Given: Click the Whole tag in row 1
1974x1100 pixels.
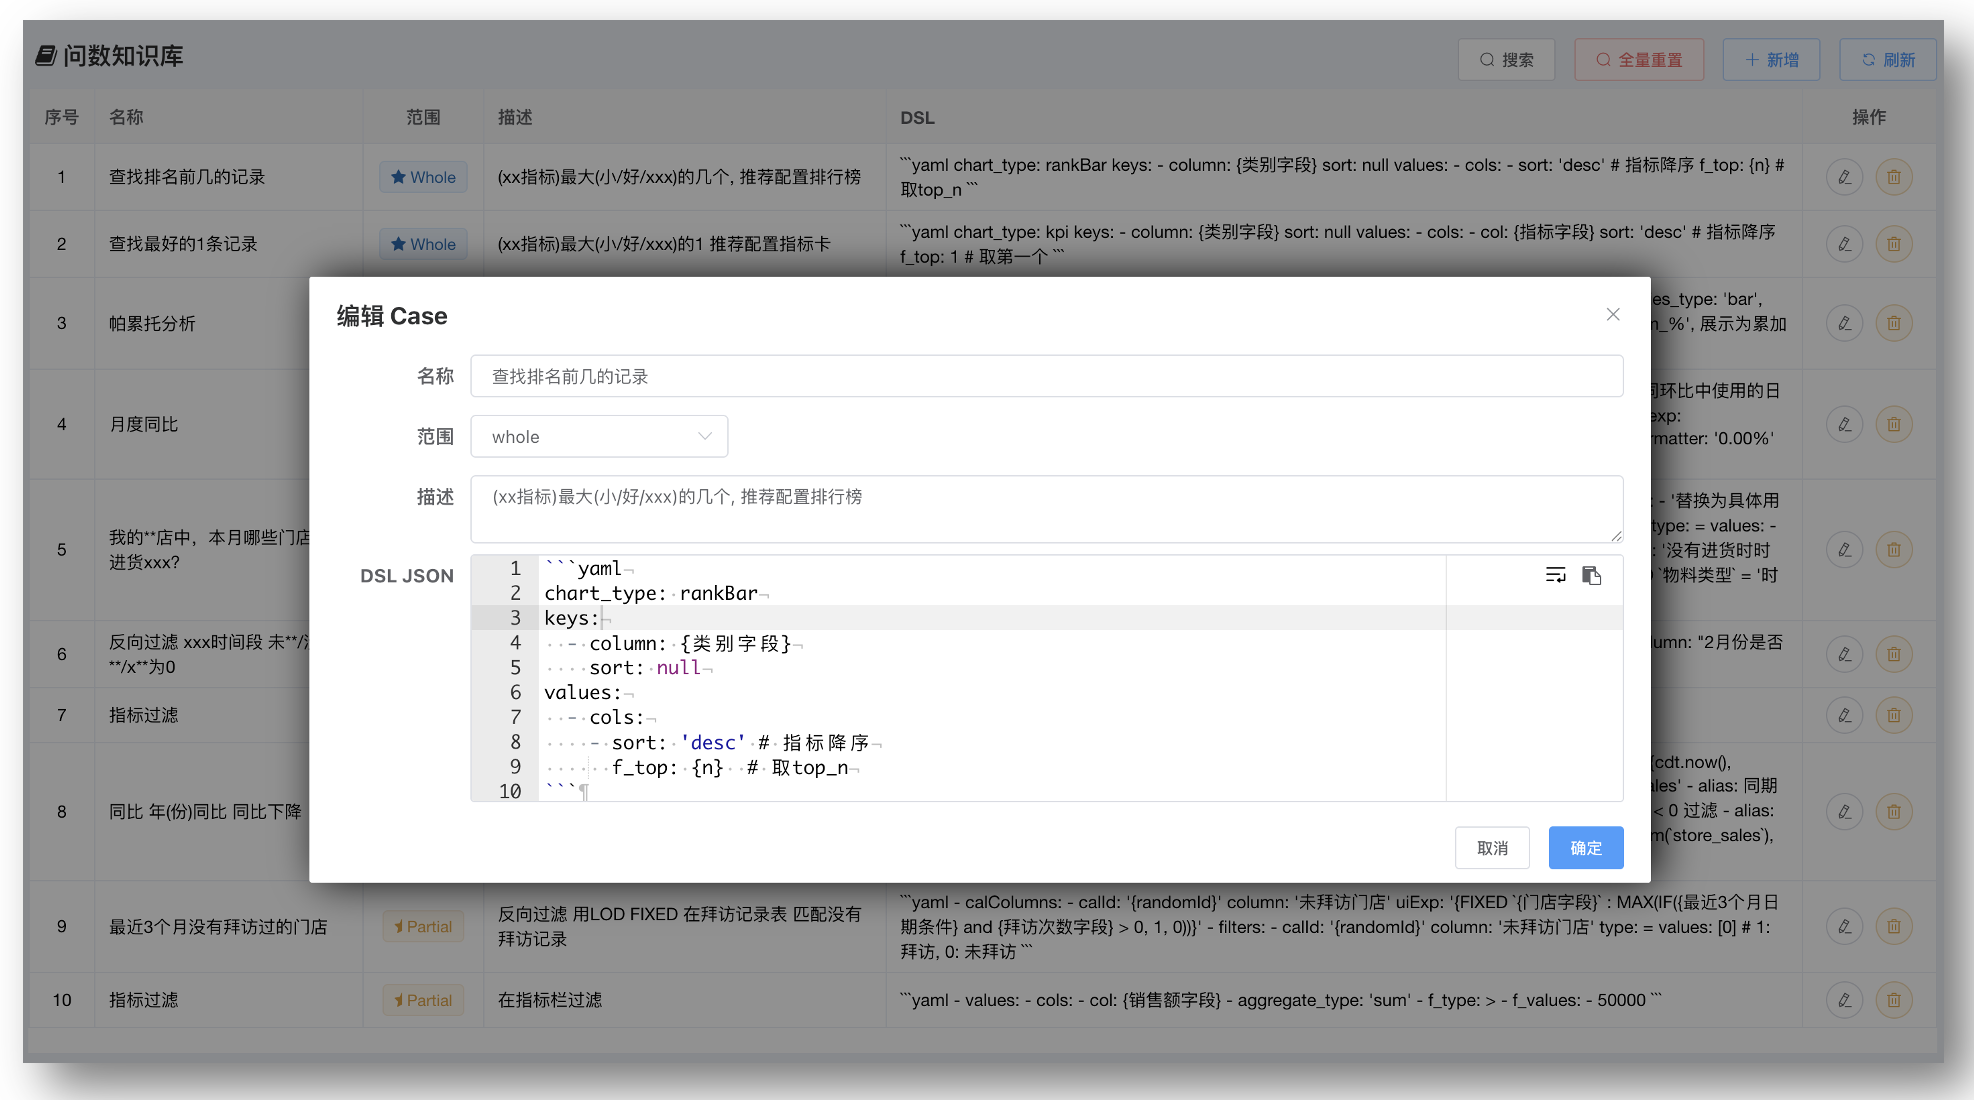Looking at the screenshot, I should pyautogui.click(x=423, y=177).
